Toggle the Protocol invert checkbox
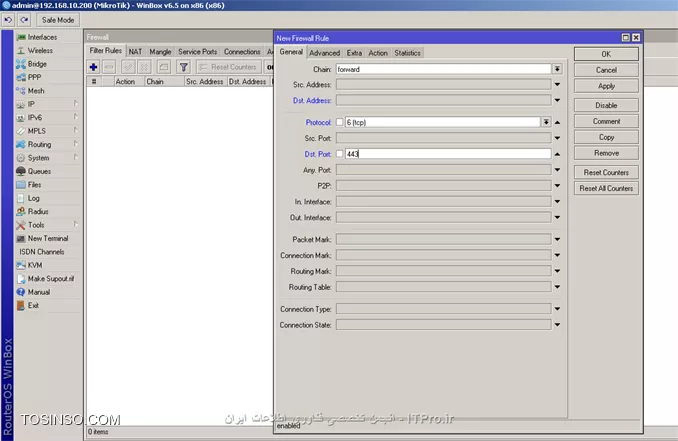Screen dimensions: 678x441 [x=339, y=122]
